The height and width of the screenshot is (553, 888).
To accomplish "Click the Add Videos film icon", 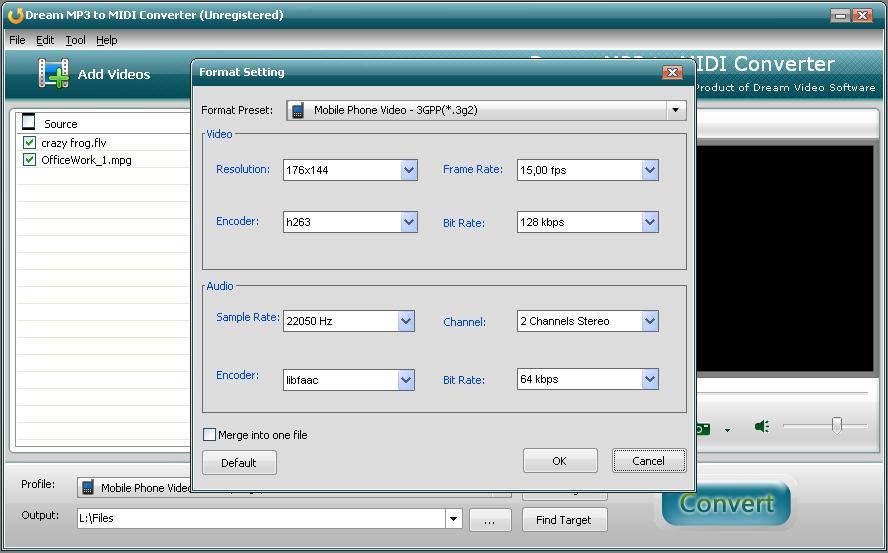I will 54,73.
